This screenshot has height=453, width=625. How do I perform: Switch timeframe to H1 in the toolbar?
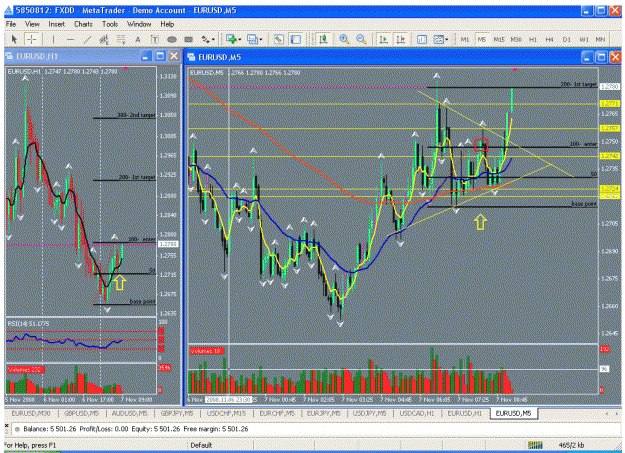tap(533, 39)
